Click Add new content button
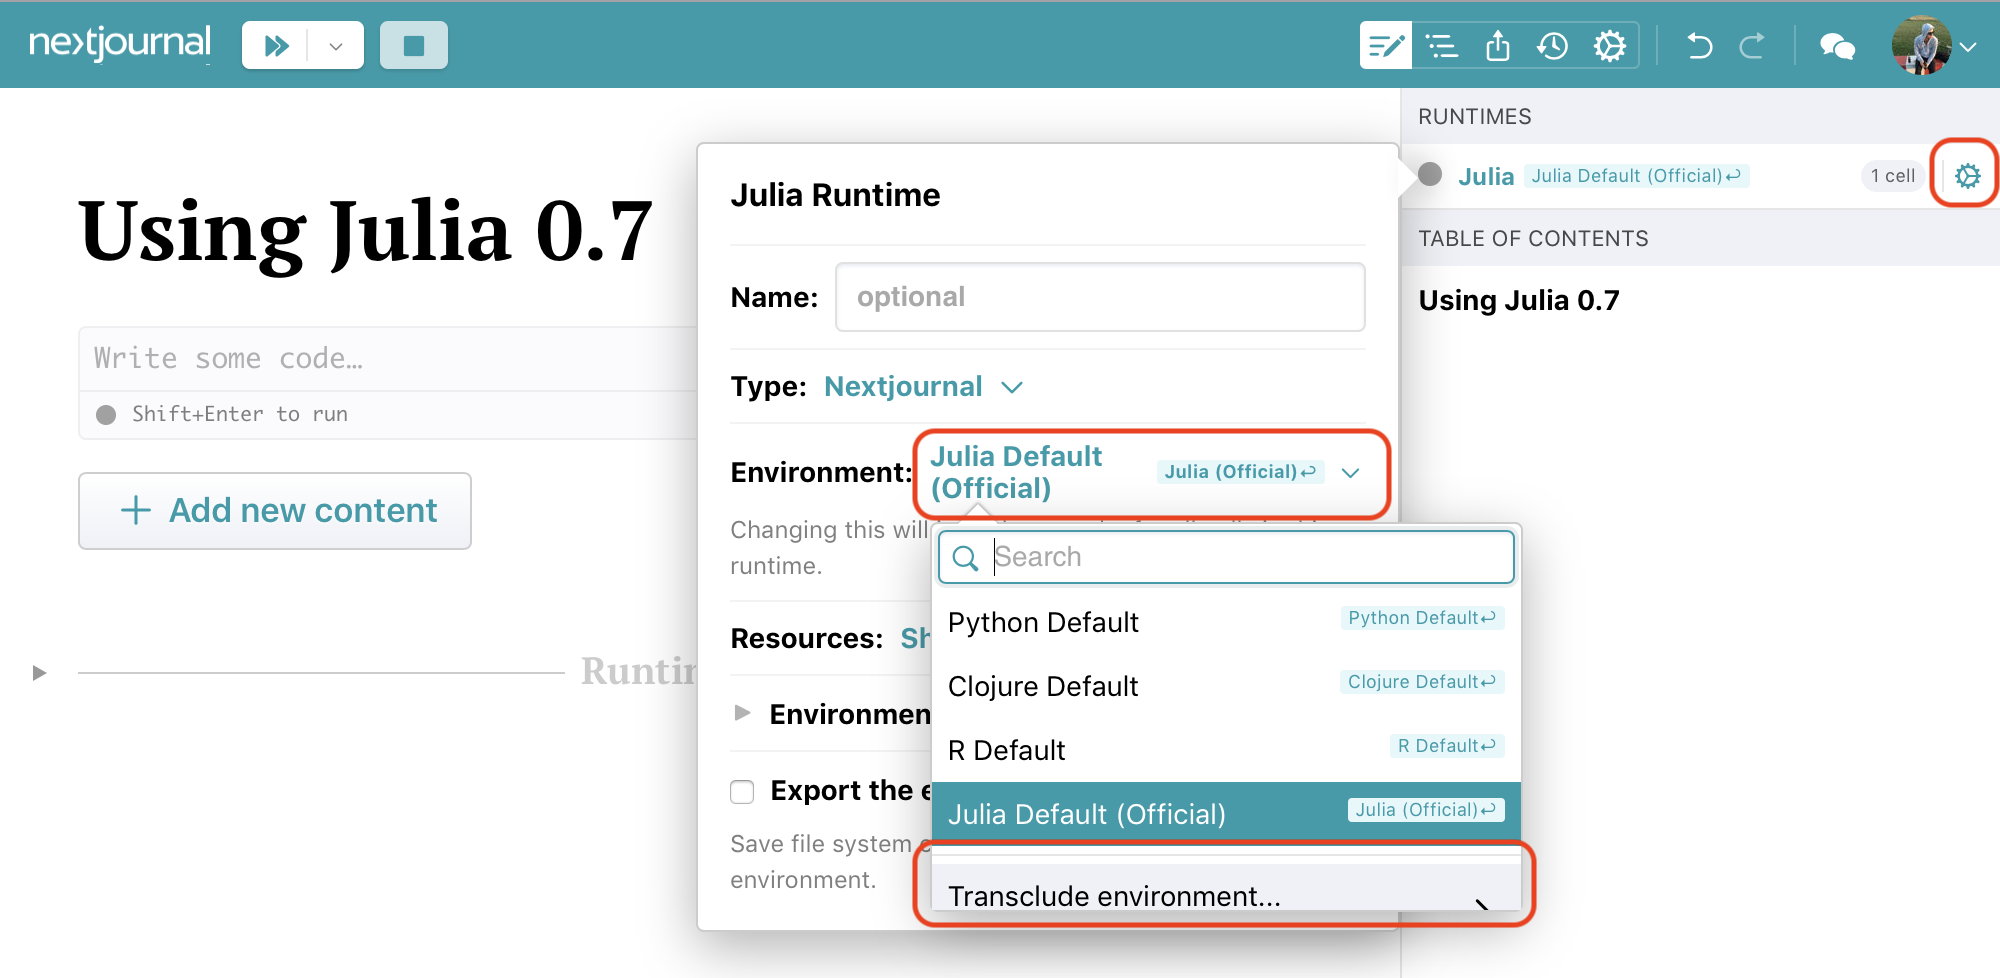Image resolution: width=2000 pixels, height=978 pixels. coord(275,511)
